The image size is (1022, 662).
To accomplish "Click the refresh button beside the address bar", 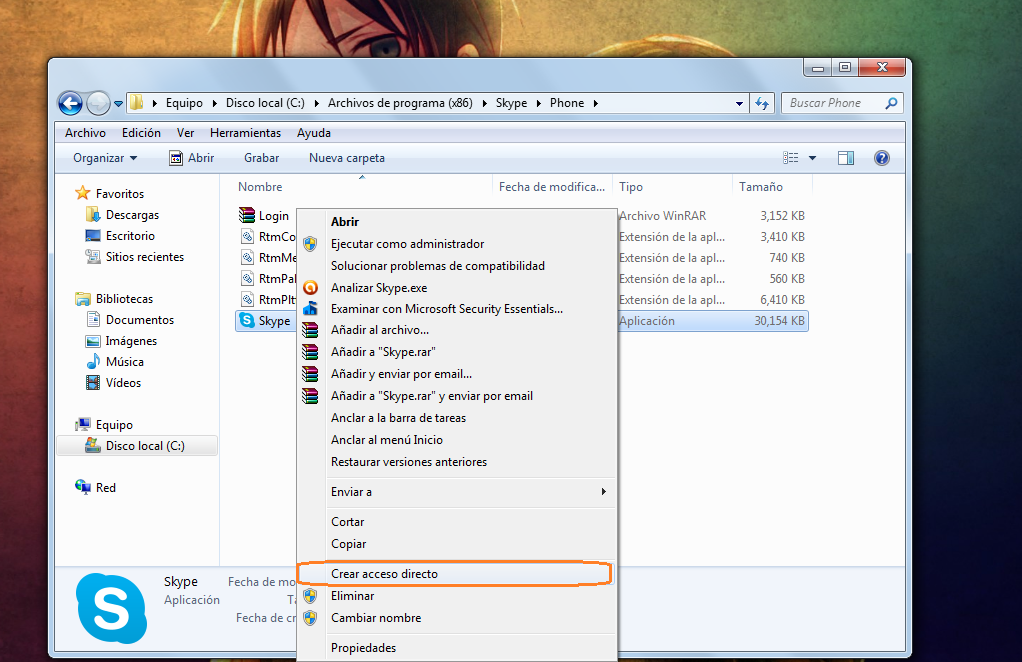I will [x=762, y=103].
